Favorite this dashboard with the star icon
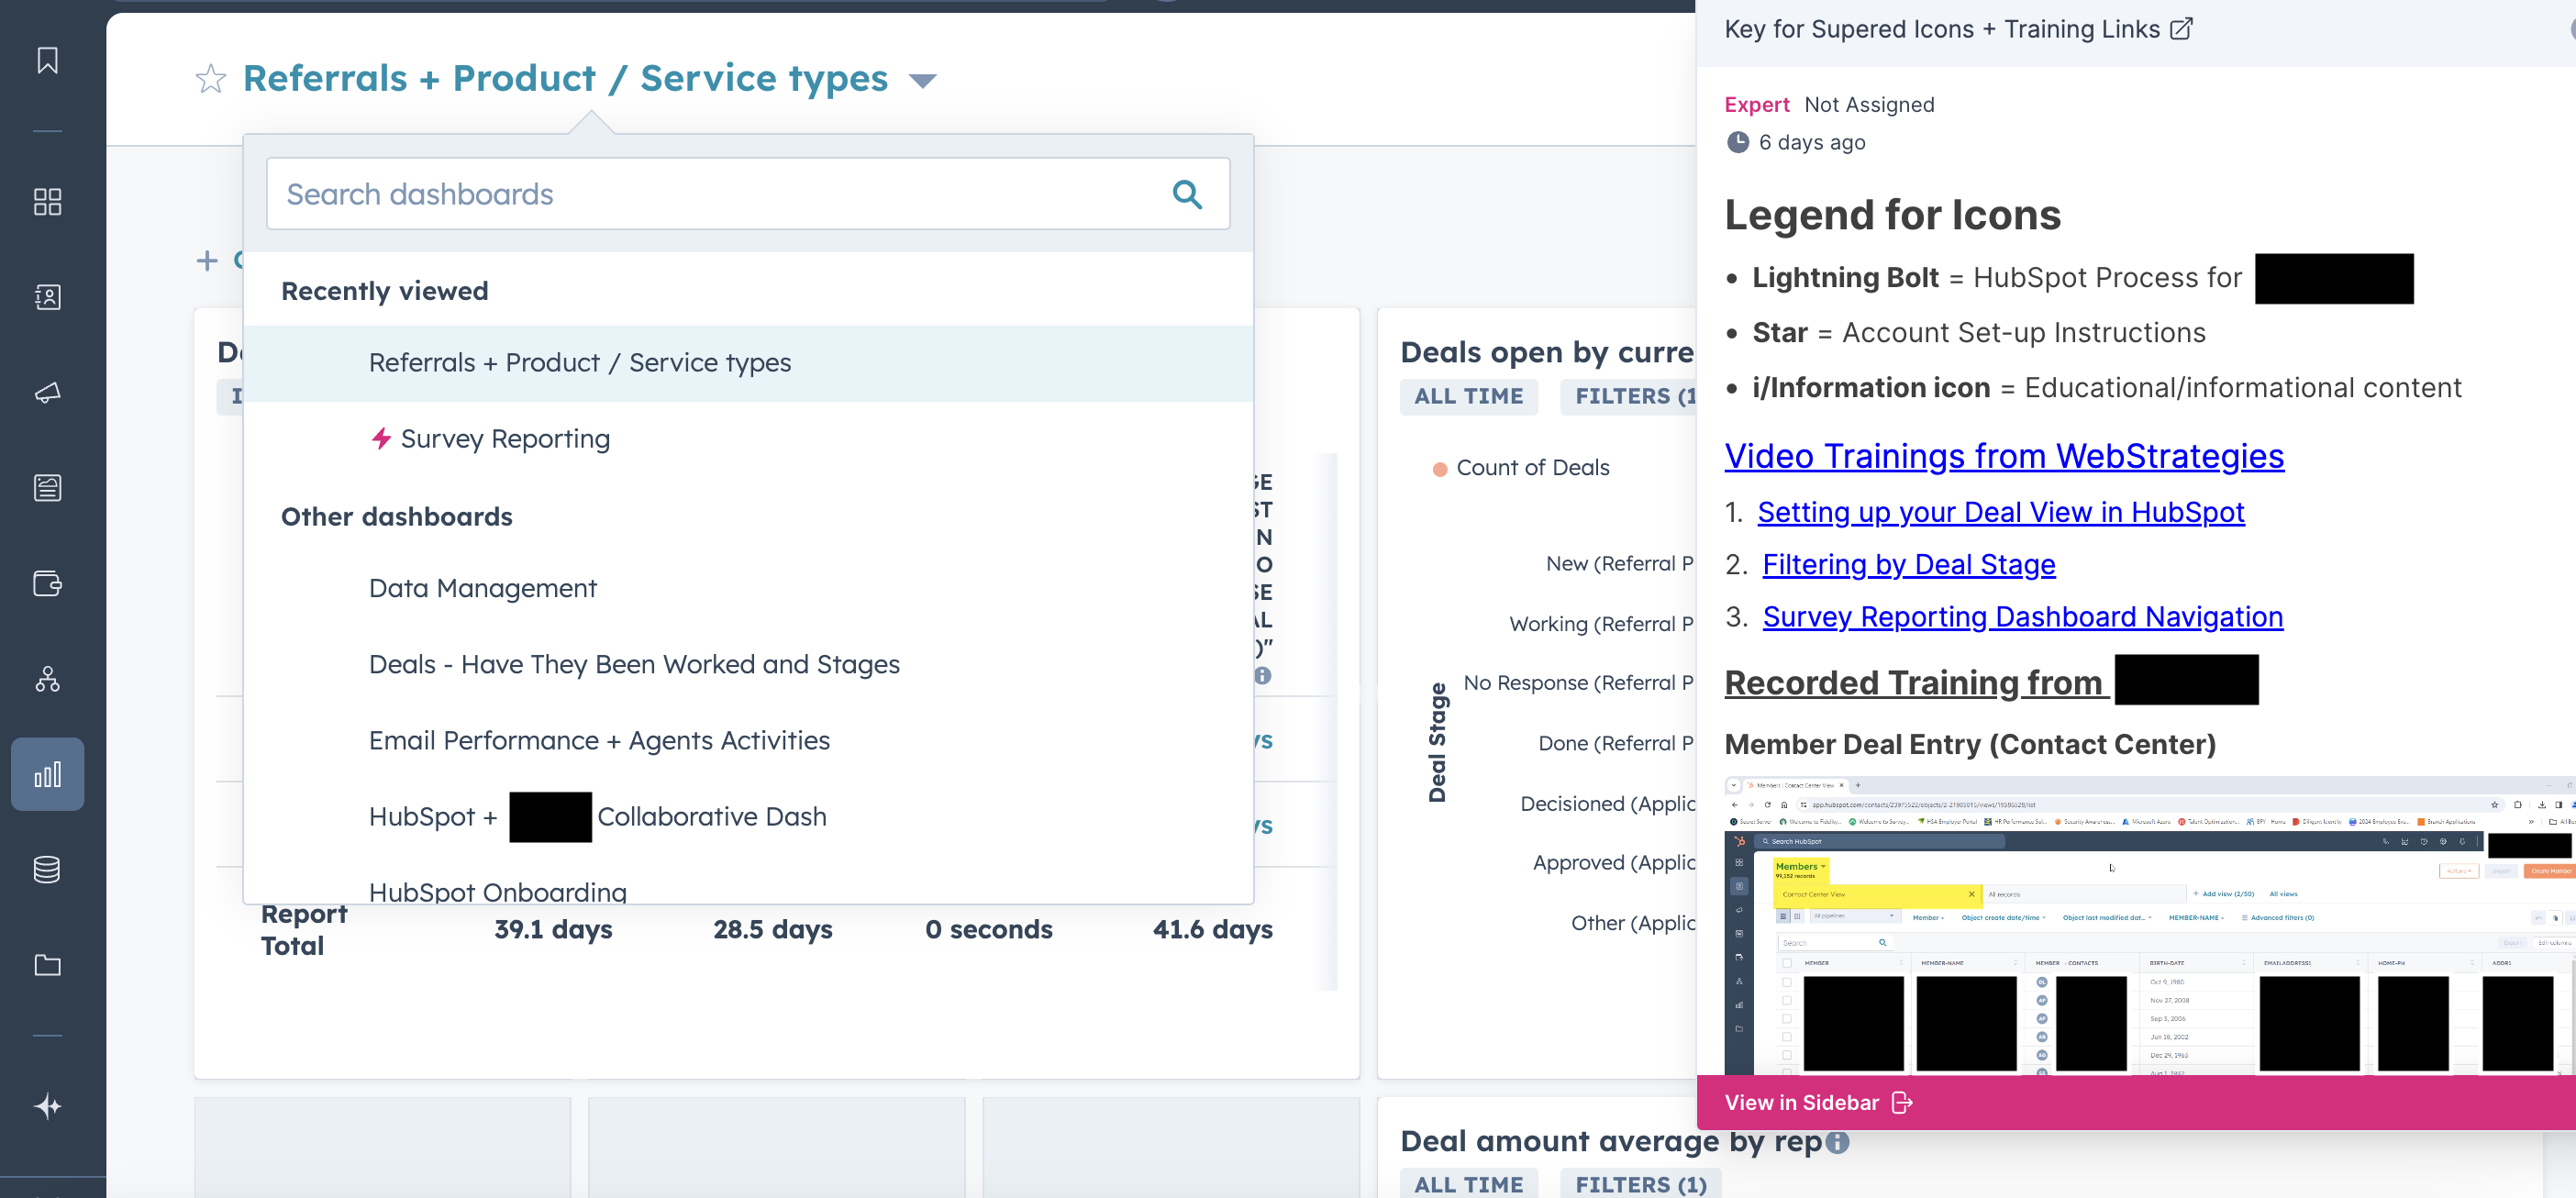 click(210, 78)
